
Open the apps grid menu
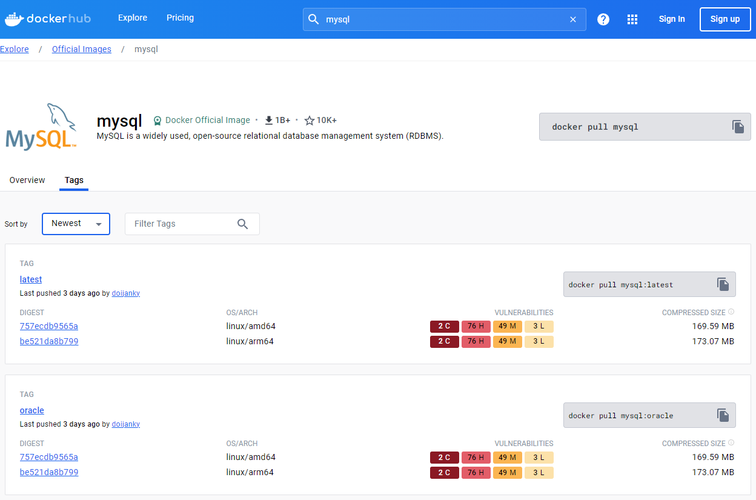click(632, 19)
